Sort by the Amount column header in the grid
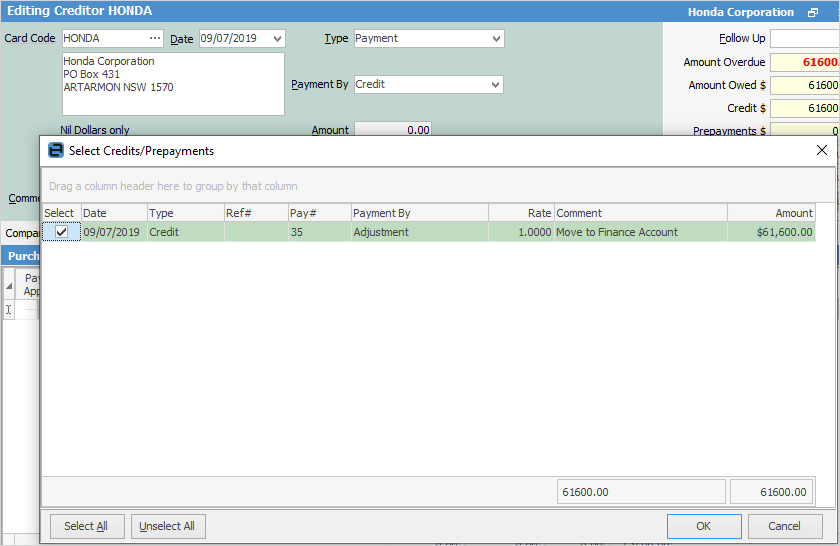The image size is (840, 546). pyautogui.click(x=771, y=213)
